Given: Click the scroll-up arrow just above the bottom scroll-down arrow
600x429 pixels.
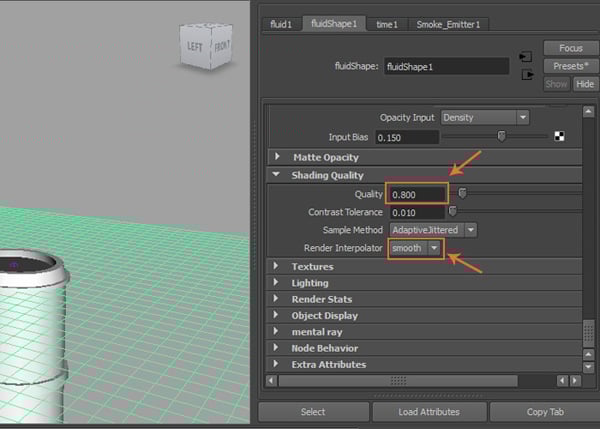Looking at the screenshot, I should point(588,354).
